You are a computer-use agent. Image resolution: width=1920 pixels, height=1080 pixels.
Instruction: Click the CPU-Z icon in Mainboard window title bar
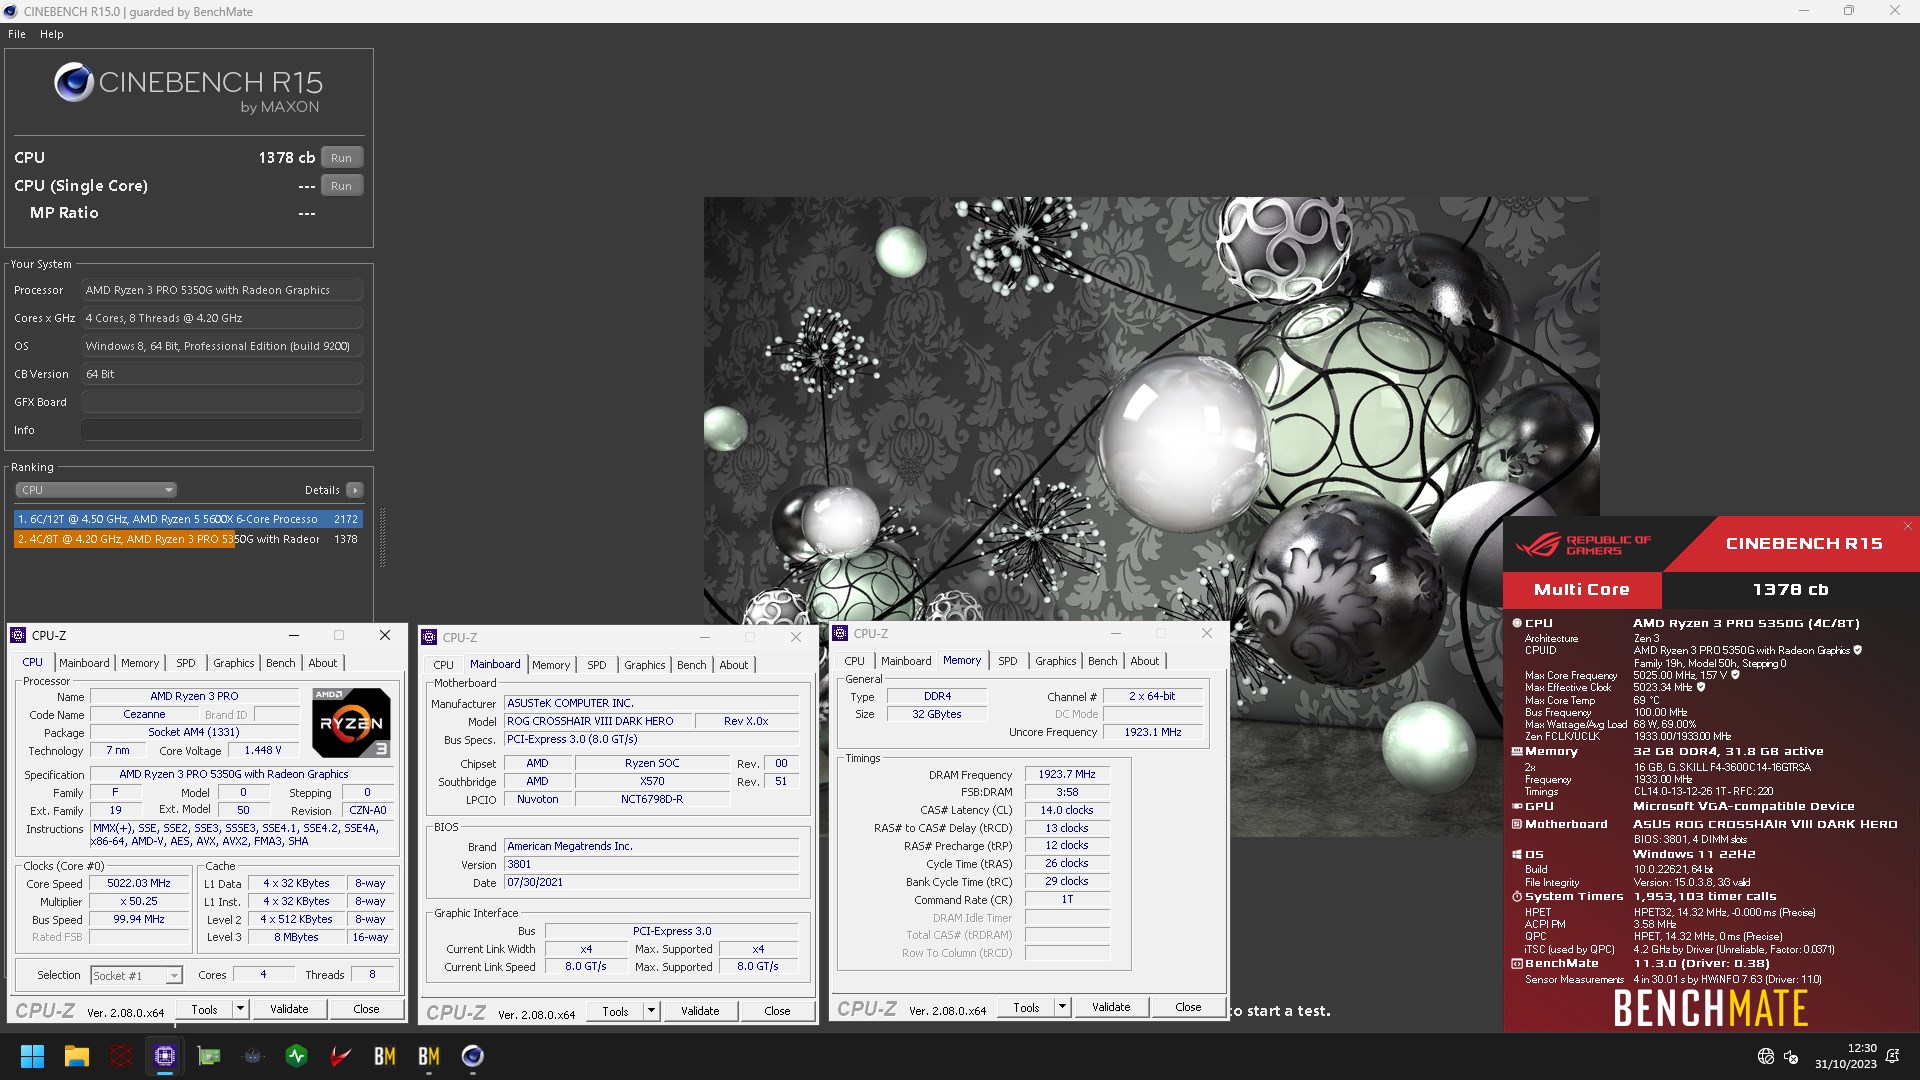click(429, 637)
